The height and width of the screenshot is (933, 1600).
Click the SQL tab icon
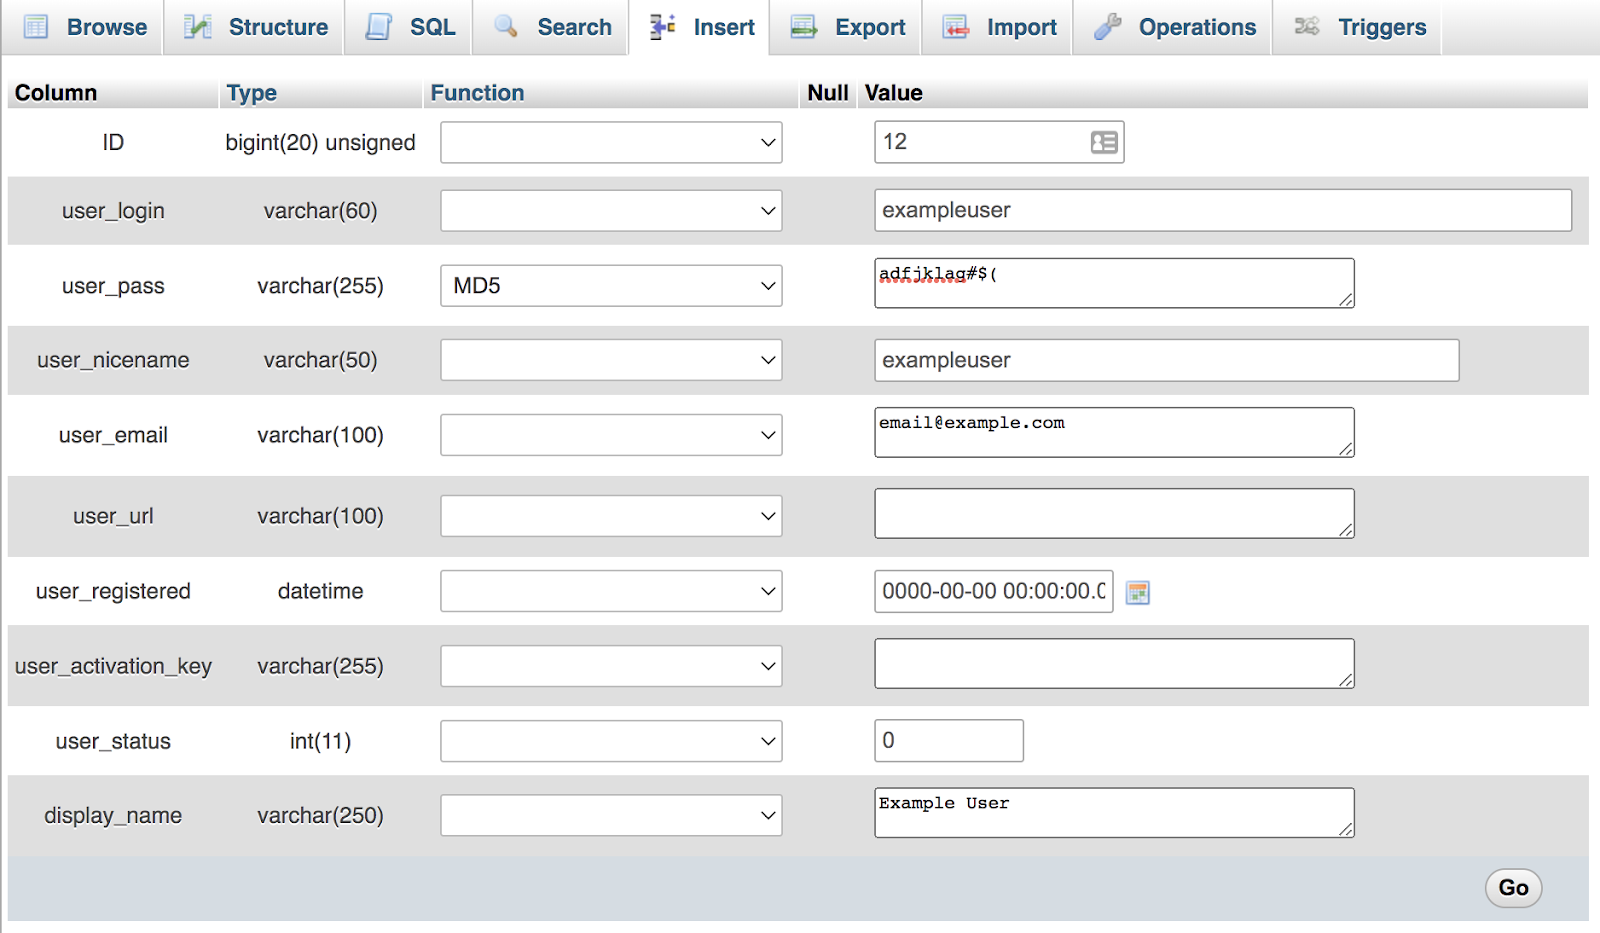tap(377, 27)
